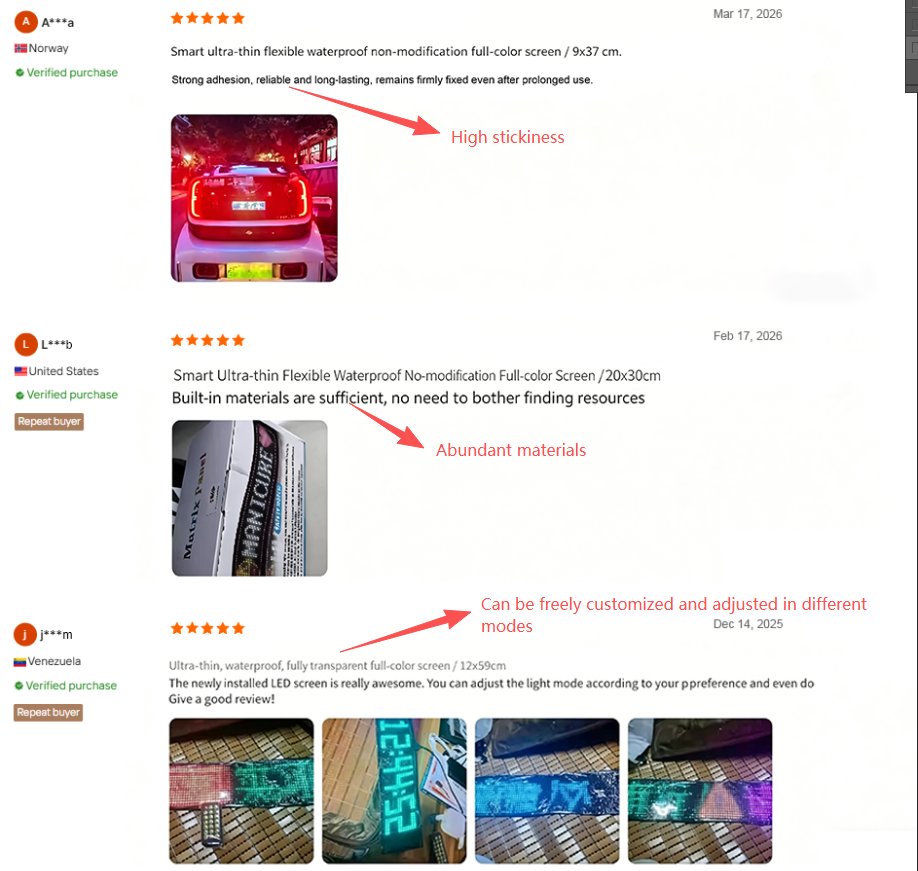Click the five-star rating dated Feb 17, 2026
Viewport: 918px width, 871px height.
click(207, 340)
